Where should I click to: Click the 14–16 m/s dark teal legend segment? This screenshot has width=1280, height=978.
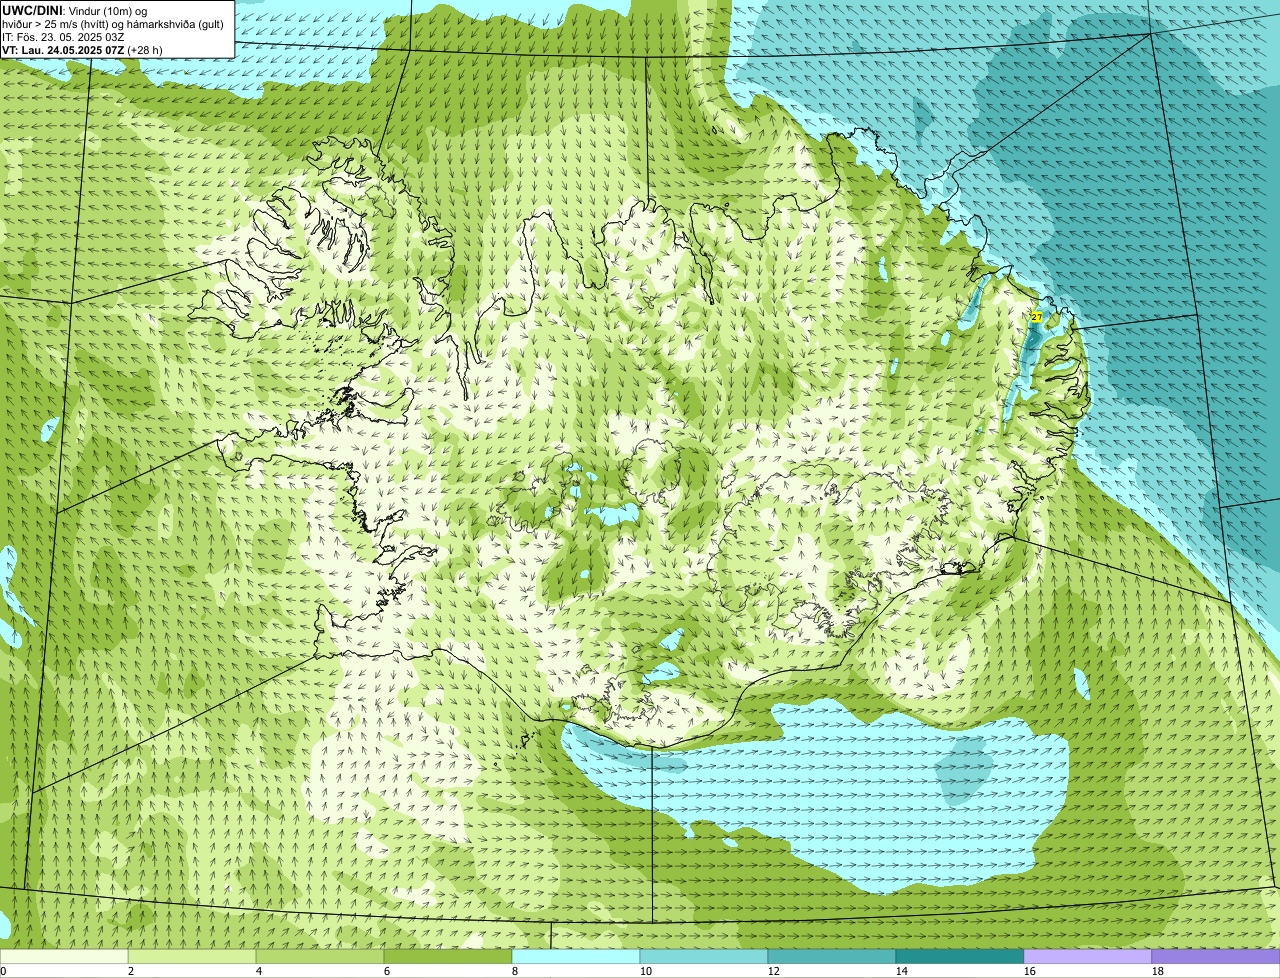click(960, 956)
